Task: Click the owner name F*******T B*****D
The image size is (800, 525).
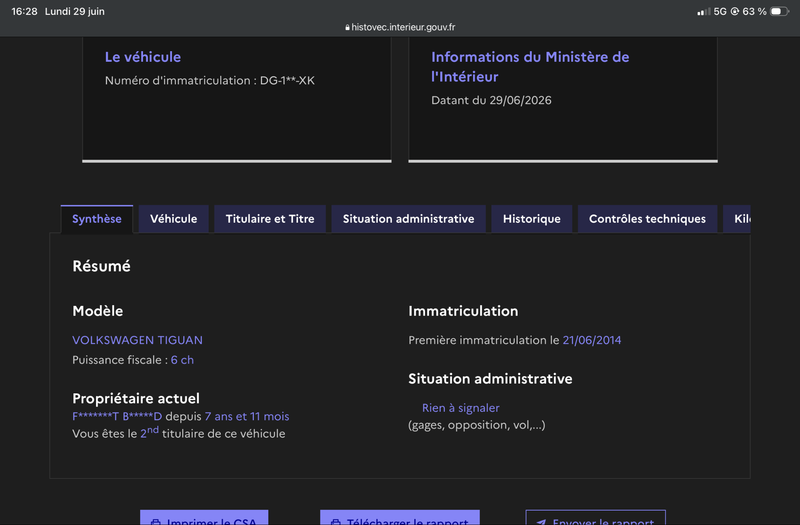Action: [x=117, y=416]
